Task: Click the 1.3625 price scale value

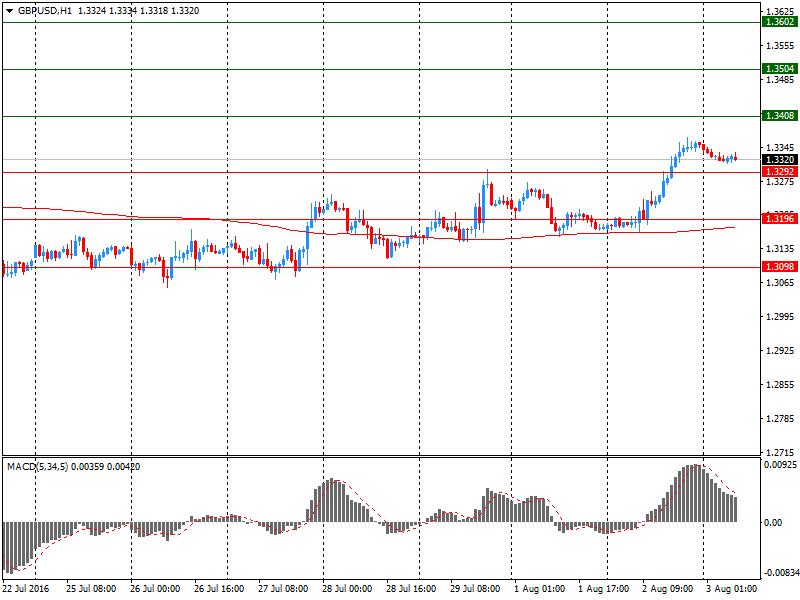Action: coord(780,11)
